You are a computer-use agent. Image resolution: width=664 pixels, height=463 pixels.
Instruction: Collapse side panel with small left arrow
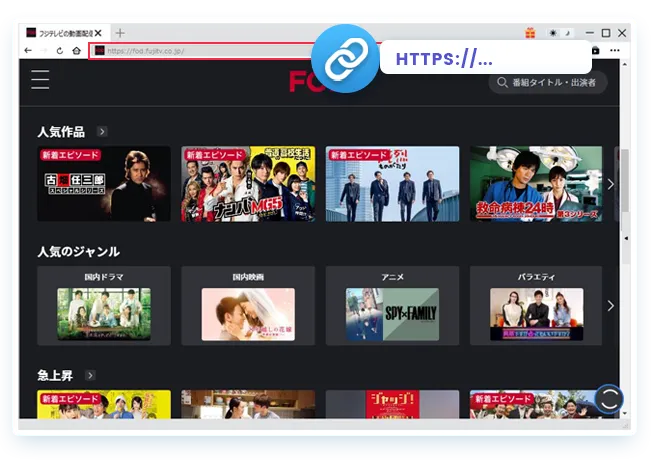[x=626, y=238]
